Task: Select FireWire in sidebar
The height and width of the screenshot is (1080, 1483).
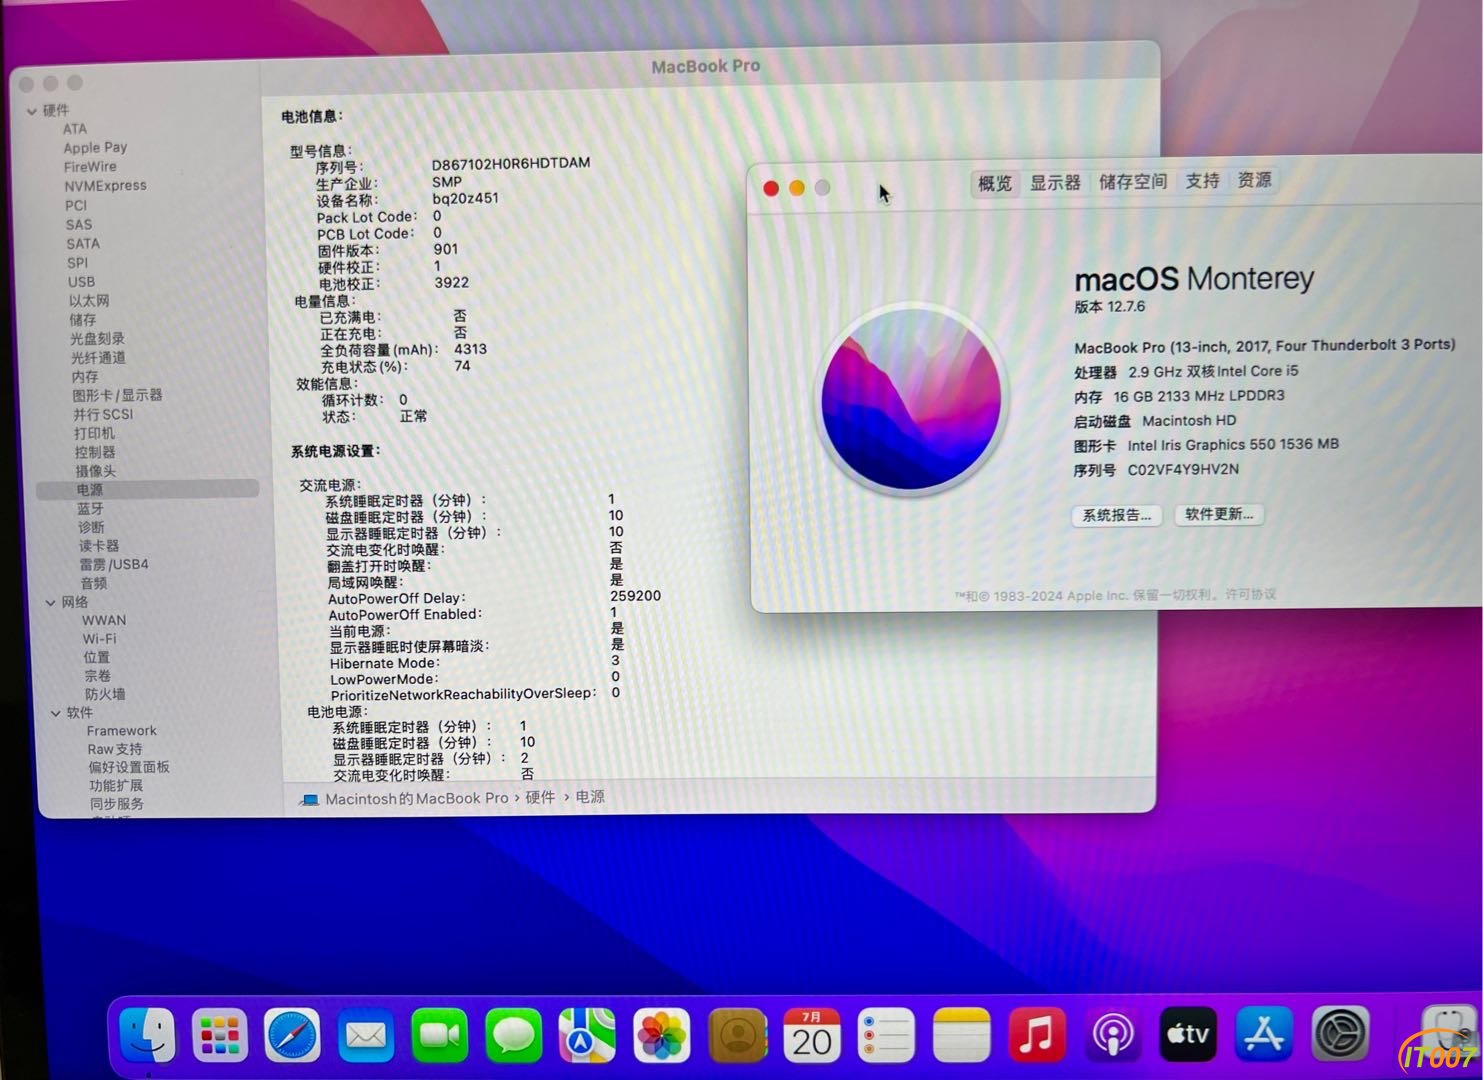Action: click(90, 167)
